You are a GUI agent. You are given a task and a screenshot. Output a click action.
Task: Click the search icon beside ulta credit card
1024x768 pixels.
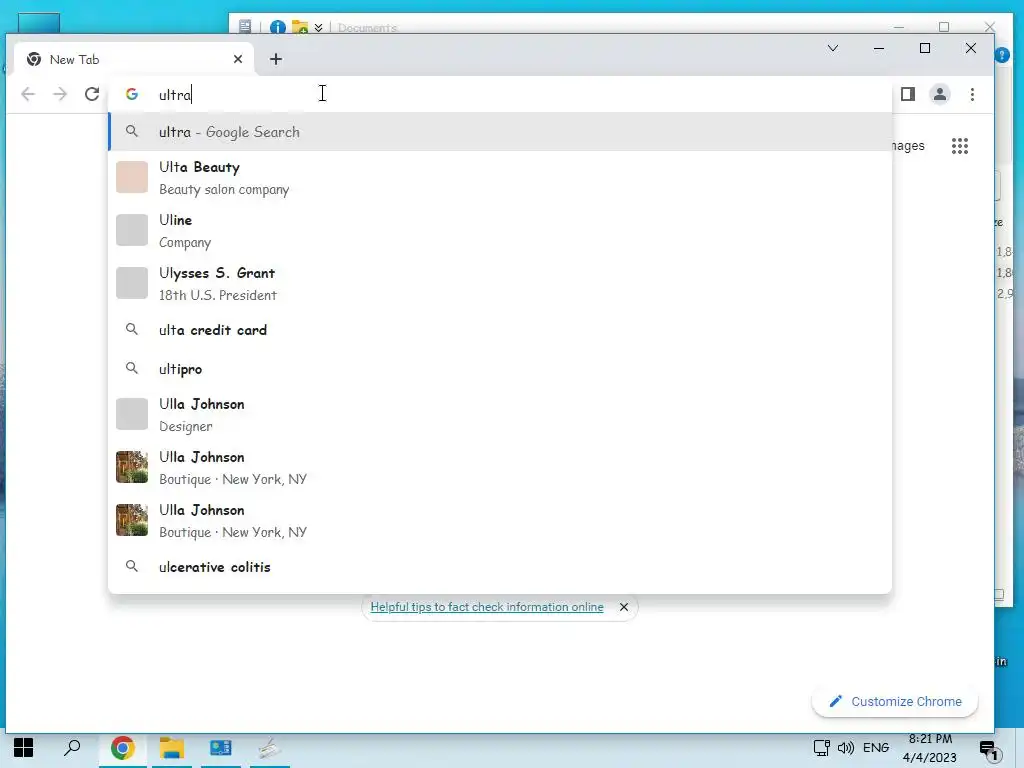coord(132,329)
